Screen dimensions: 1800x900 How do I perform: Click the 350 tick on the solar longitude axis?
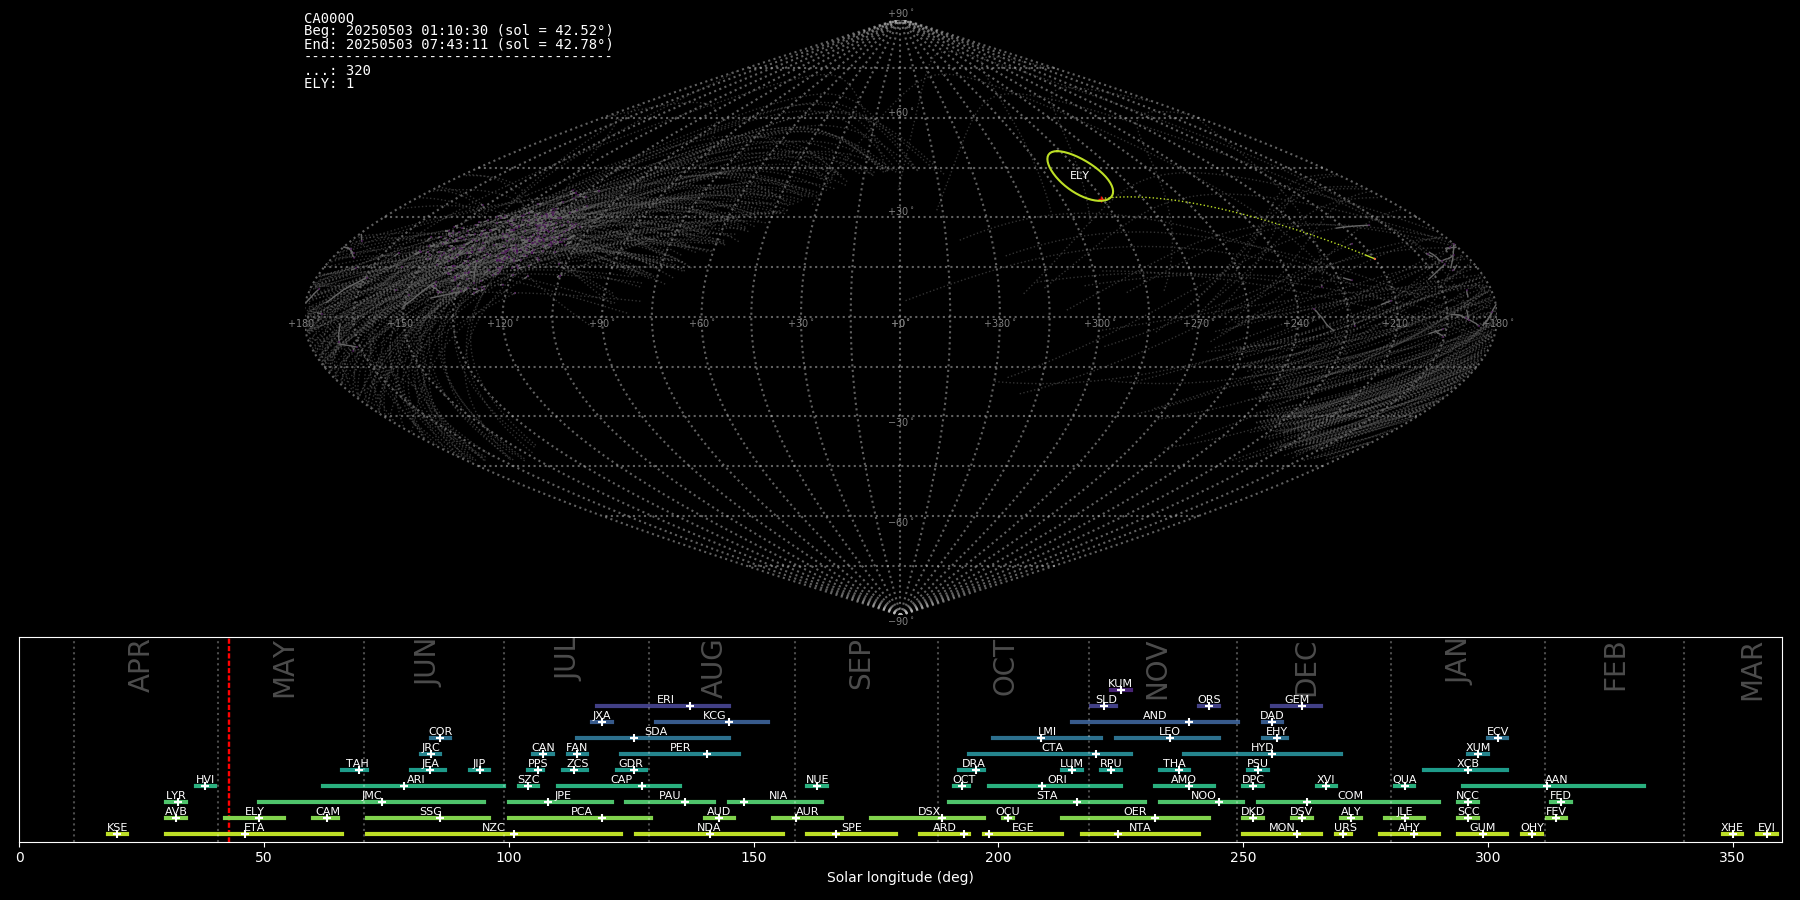(1732, 857)
